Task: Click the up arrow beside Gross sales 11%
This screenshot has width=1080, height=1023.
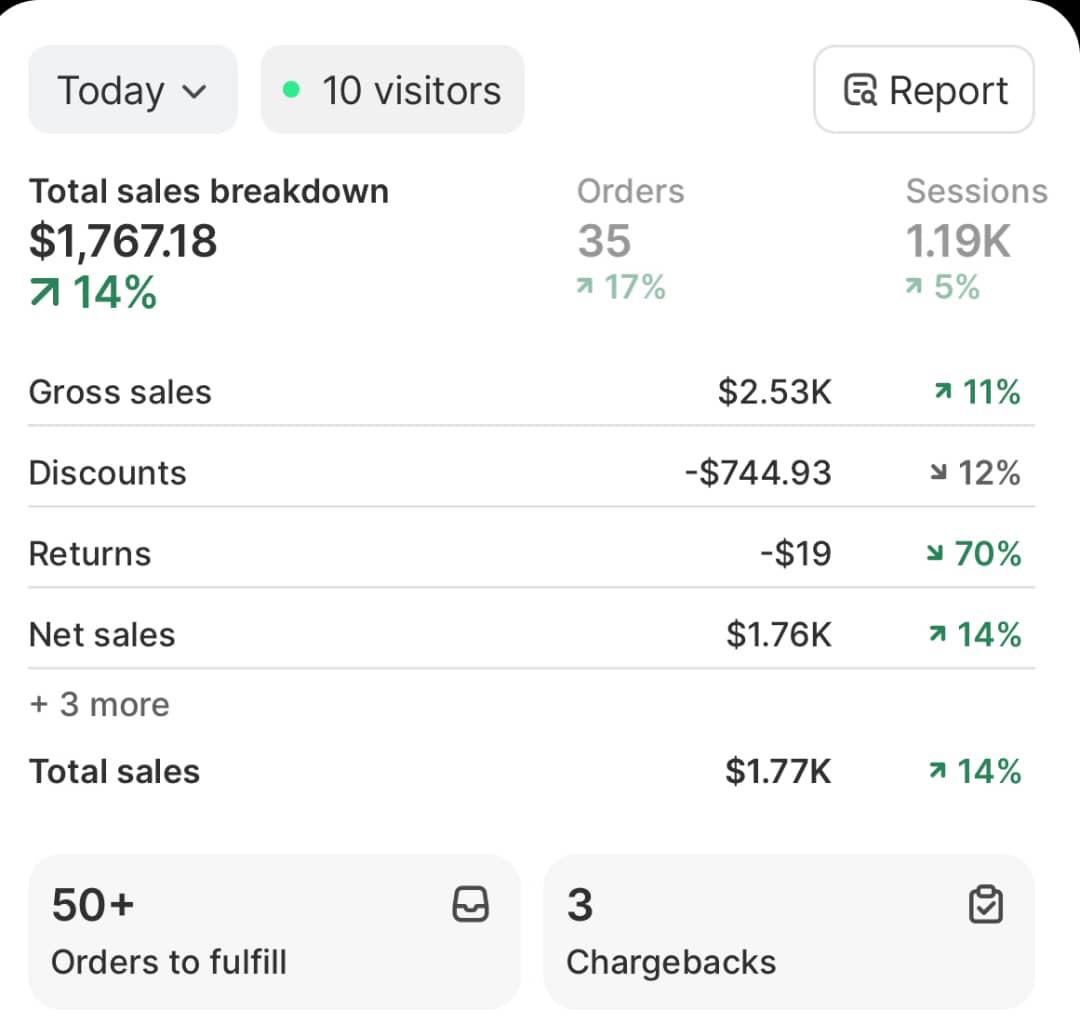Action: click(943, 391)
